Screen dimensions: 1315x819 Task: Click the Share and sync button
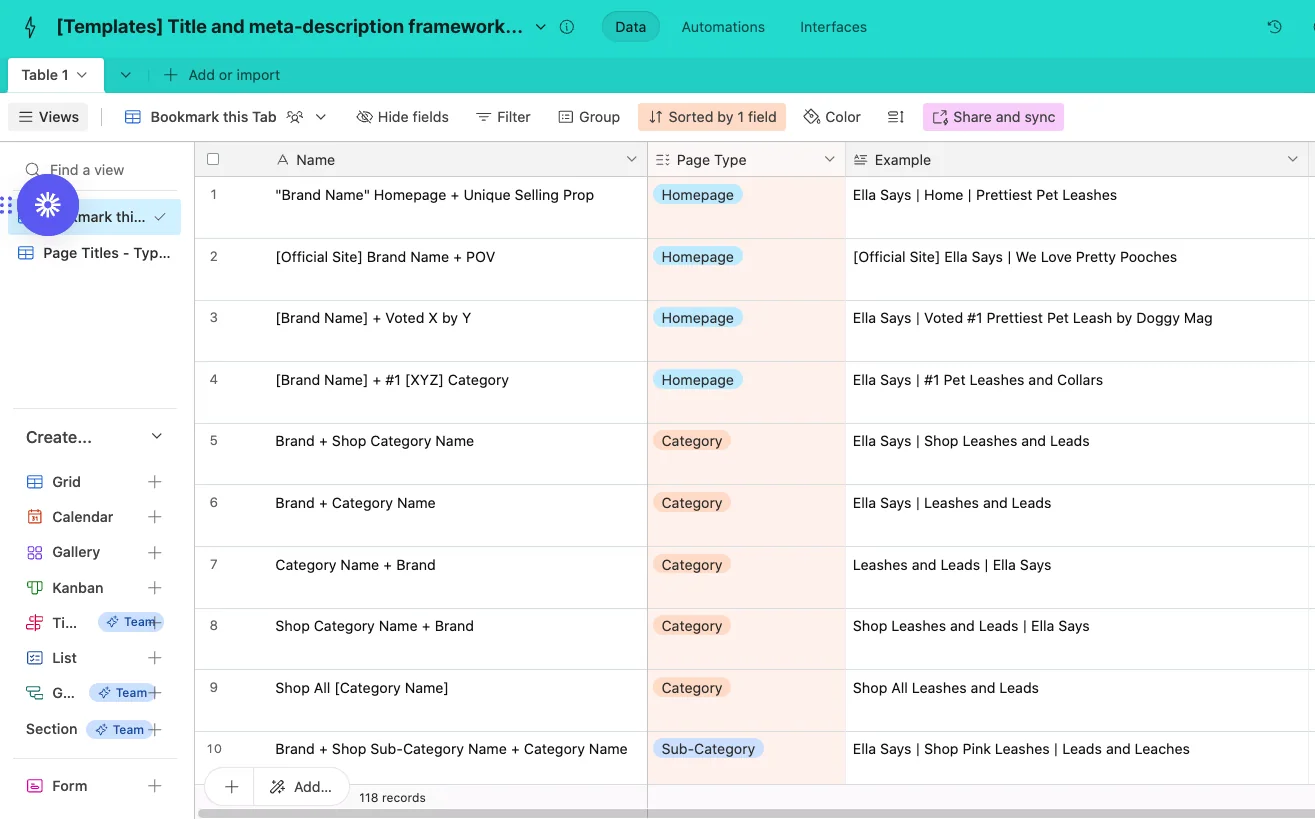click(x=993, y=117)
